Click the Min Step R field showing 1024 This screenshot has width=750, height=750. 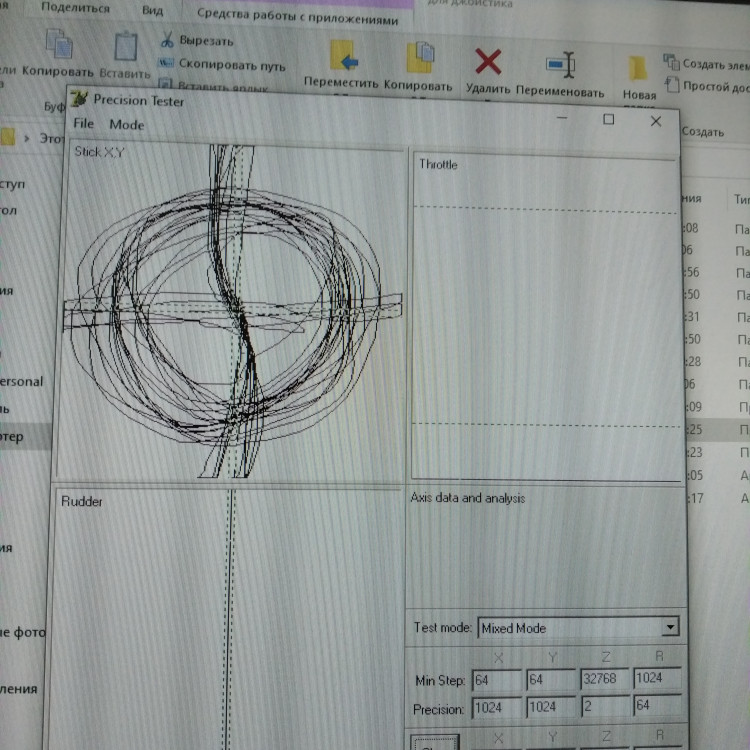(x=657, y=677)
